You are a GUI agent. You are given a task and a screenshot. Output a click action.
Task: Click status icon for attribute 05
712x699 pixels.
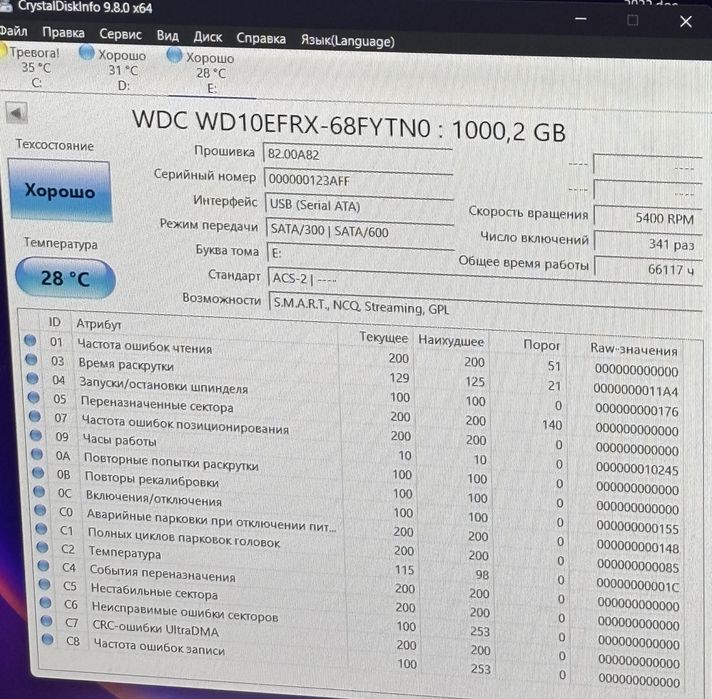pyautogui.click(x=34, y=397)
